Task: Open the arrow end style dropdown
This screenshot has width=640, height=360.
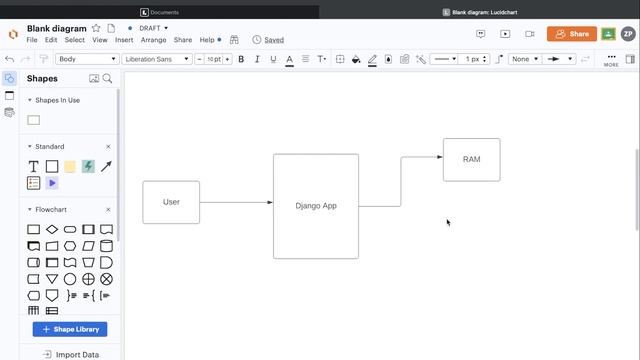Action: pos(559,59)
